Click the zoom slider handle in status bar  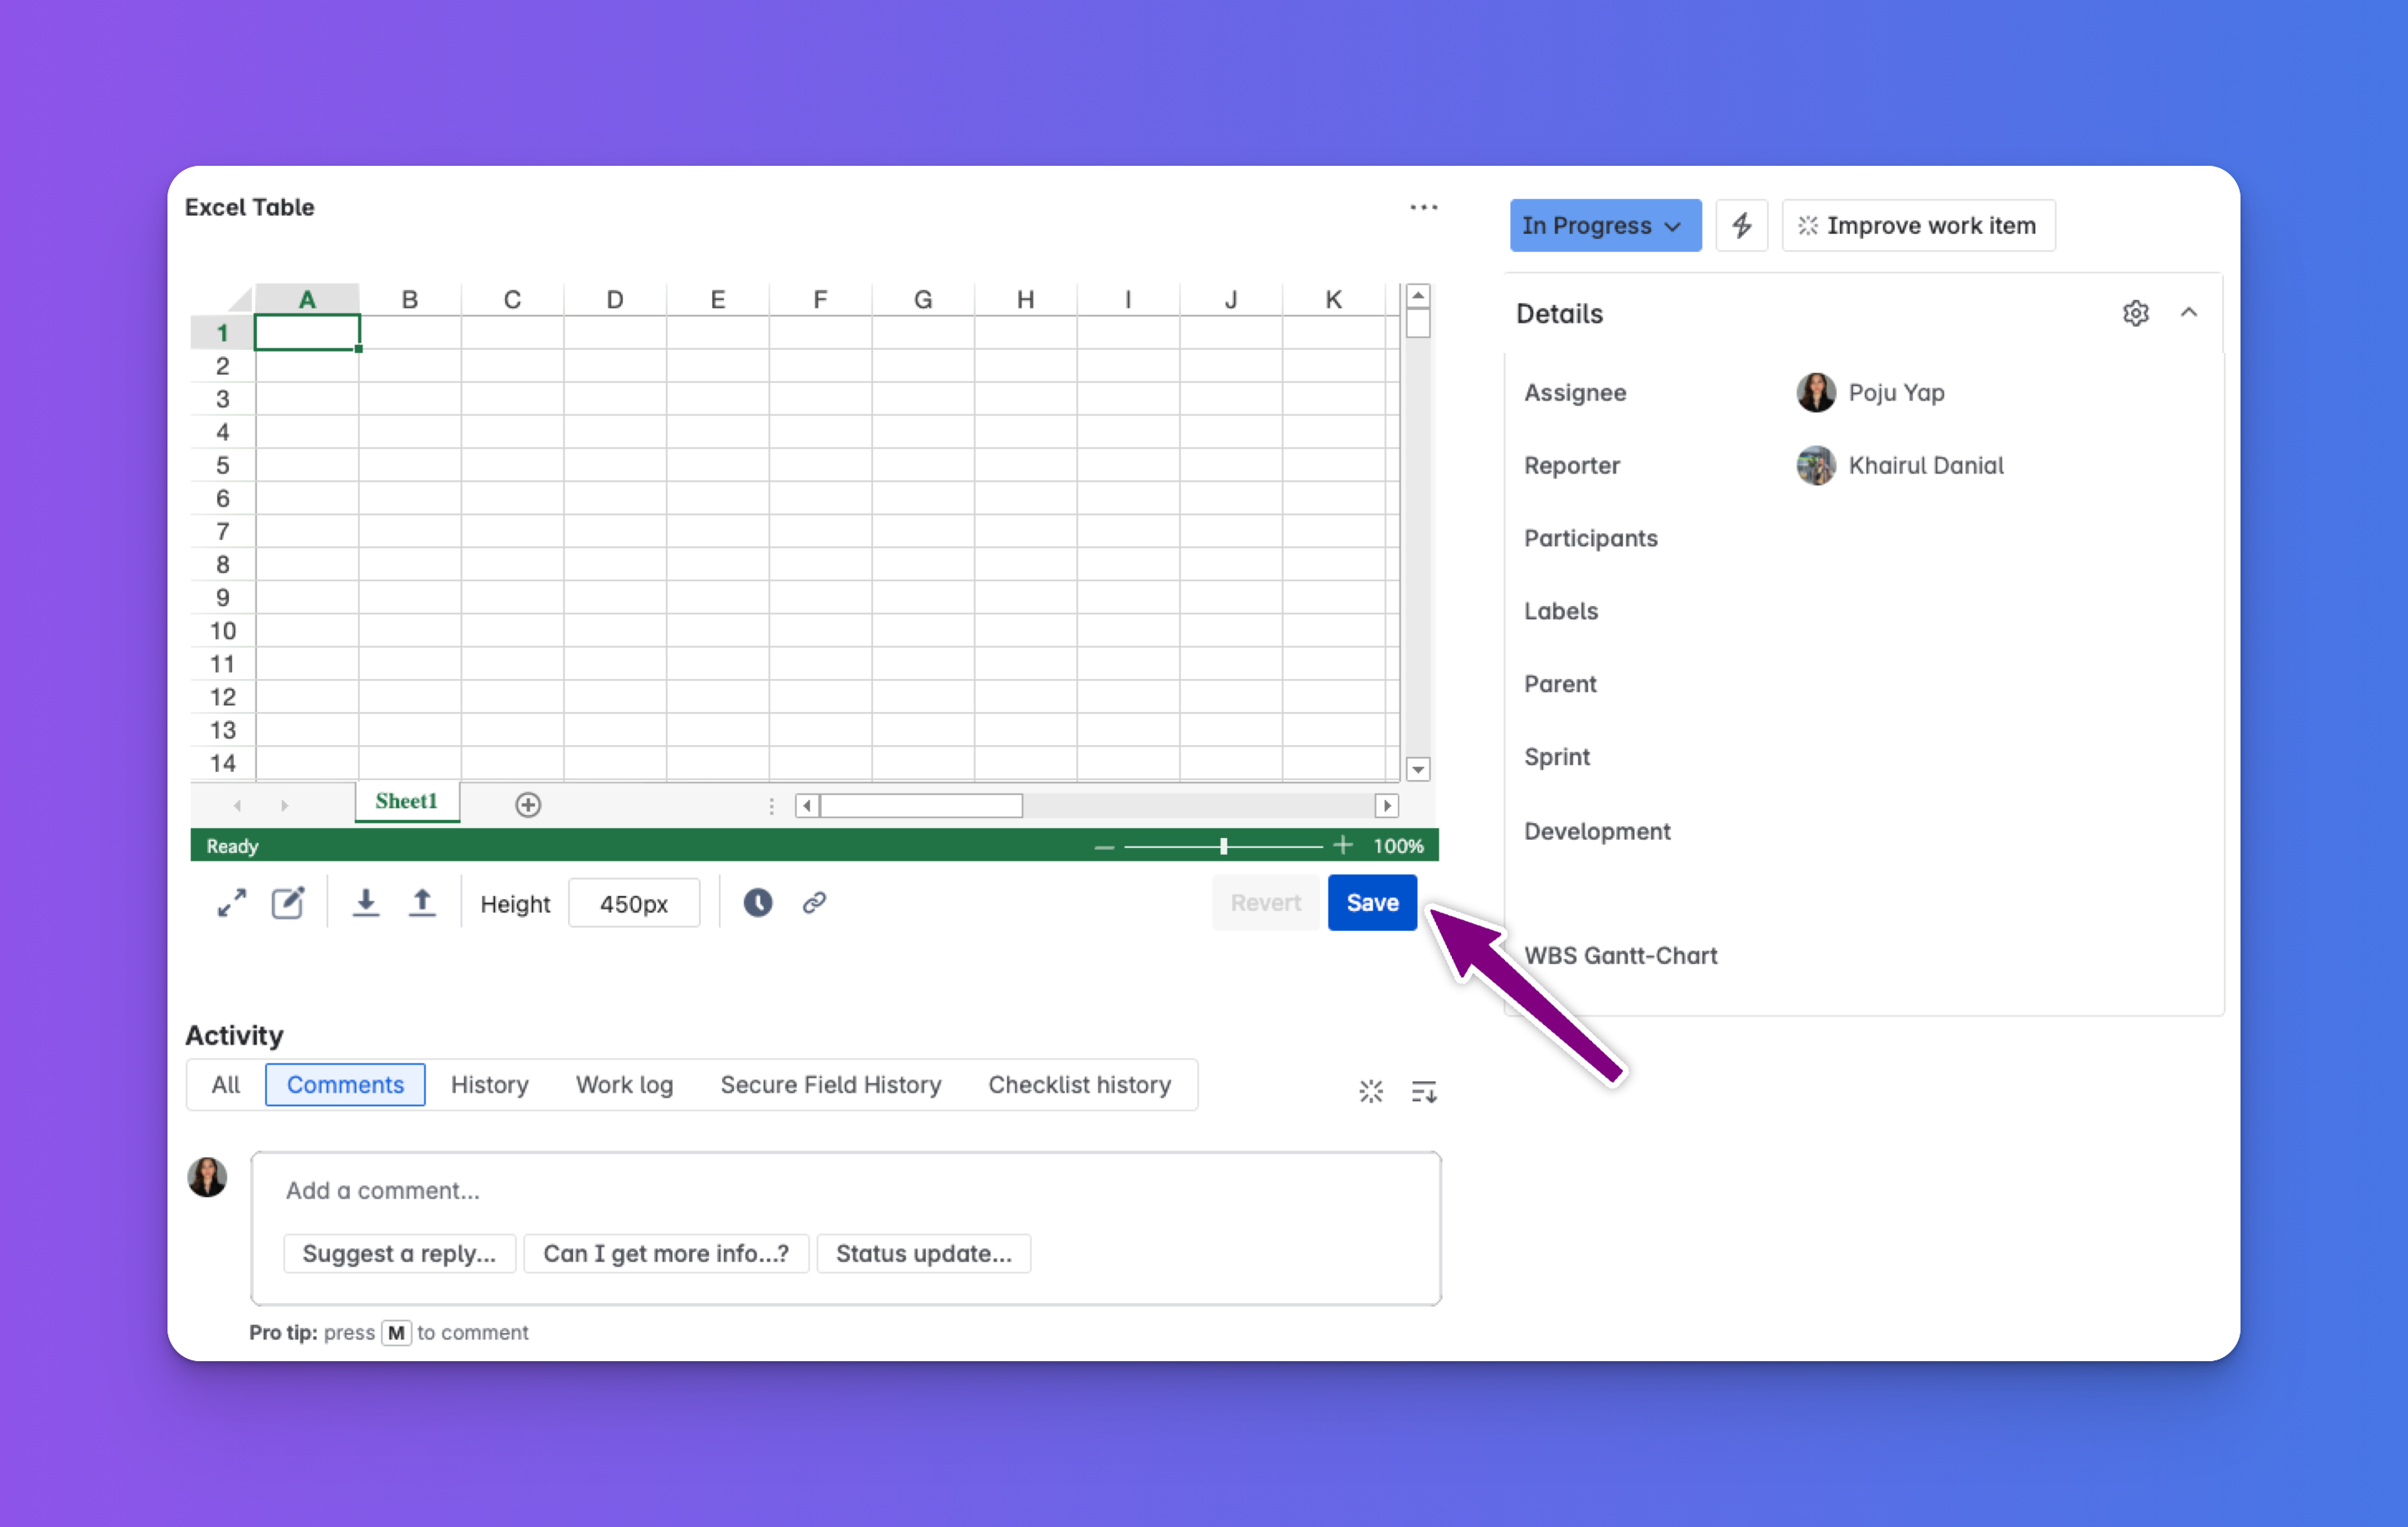click(1223, 846)
